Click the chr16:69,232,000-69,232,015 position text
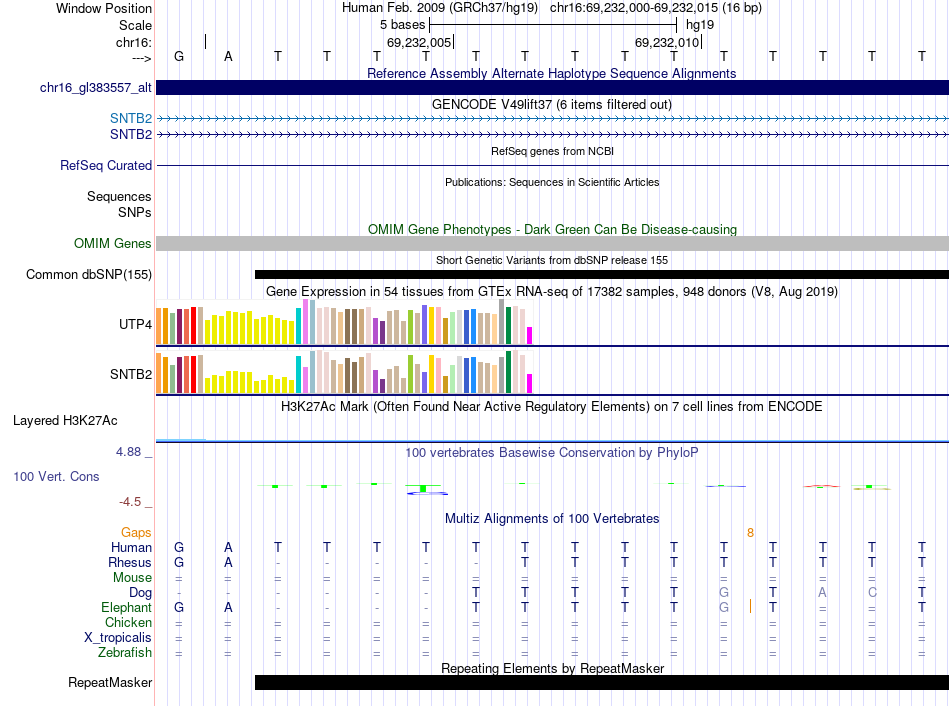The height and width of the screenshot is (706, 950). click(656, 8)
